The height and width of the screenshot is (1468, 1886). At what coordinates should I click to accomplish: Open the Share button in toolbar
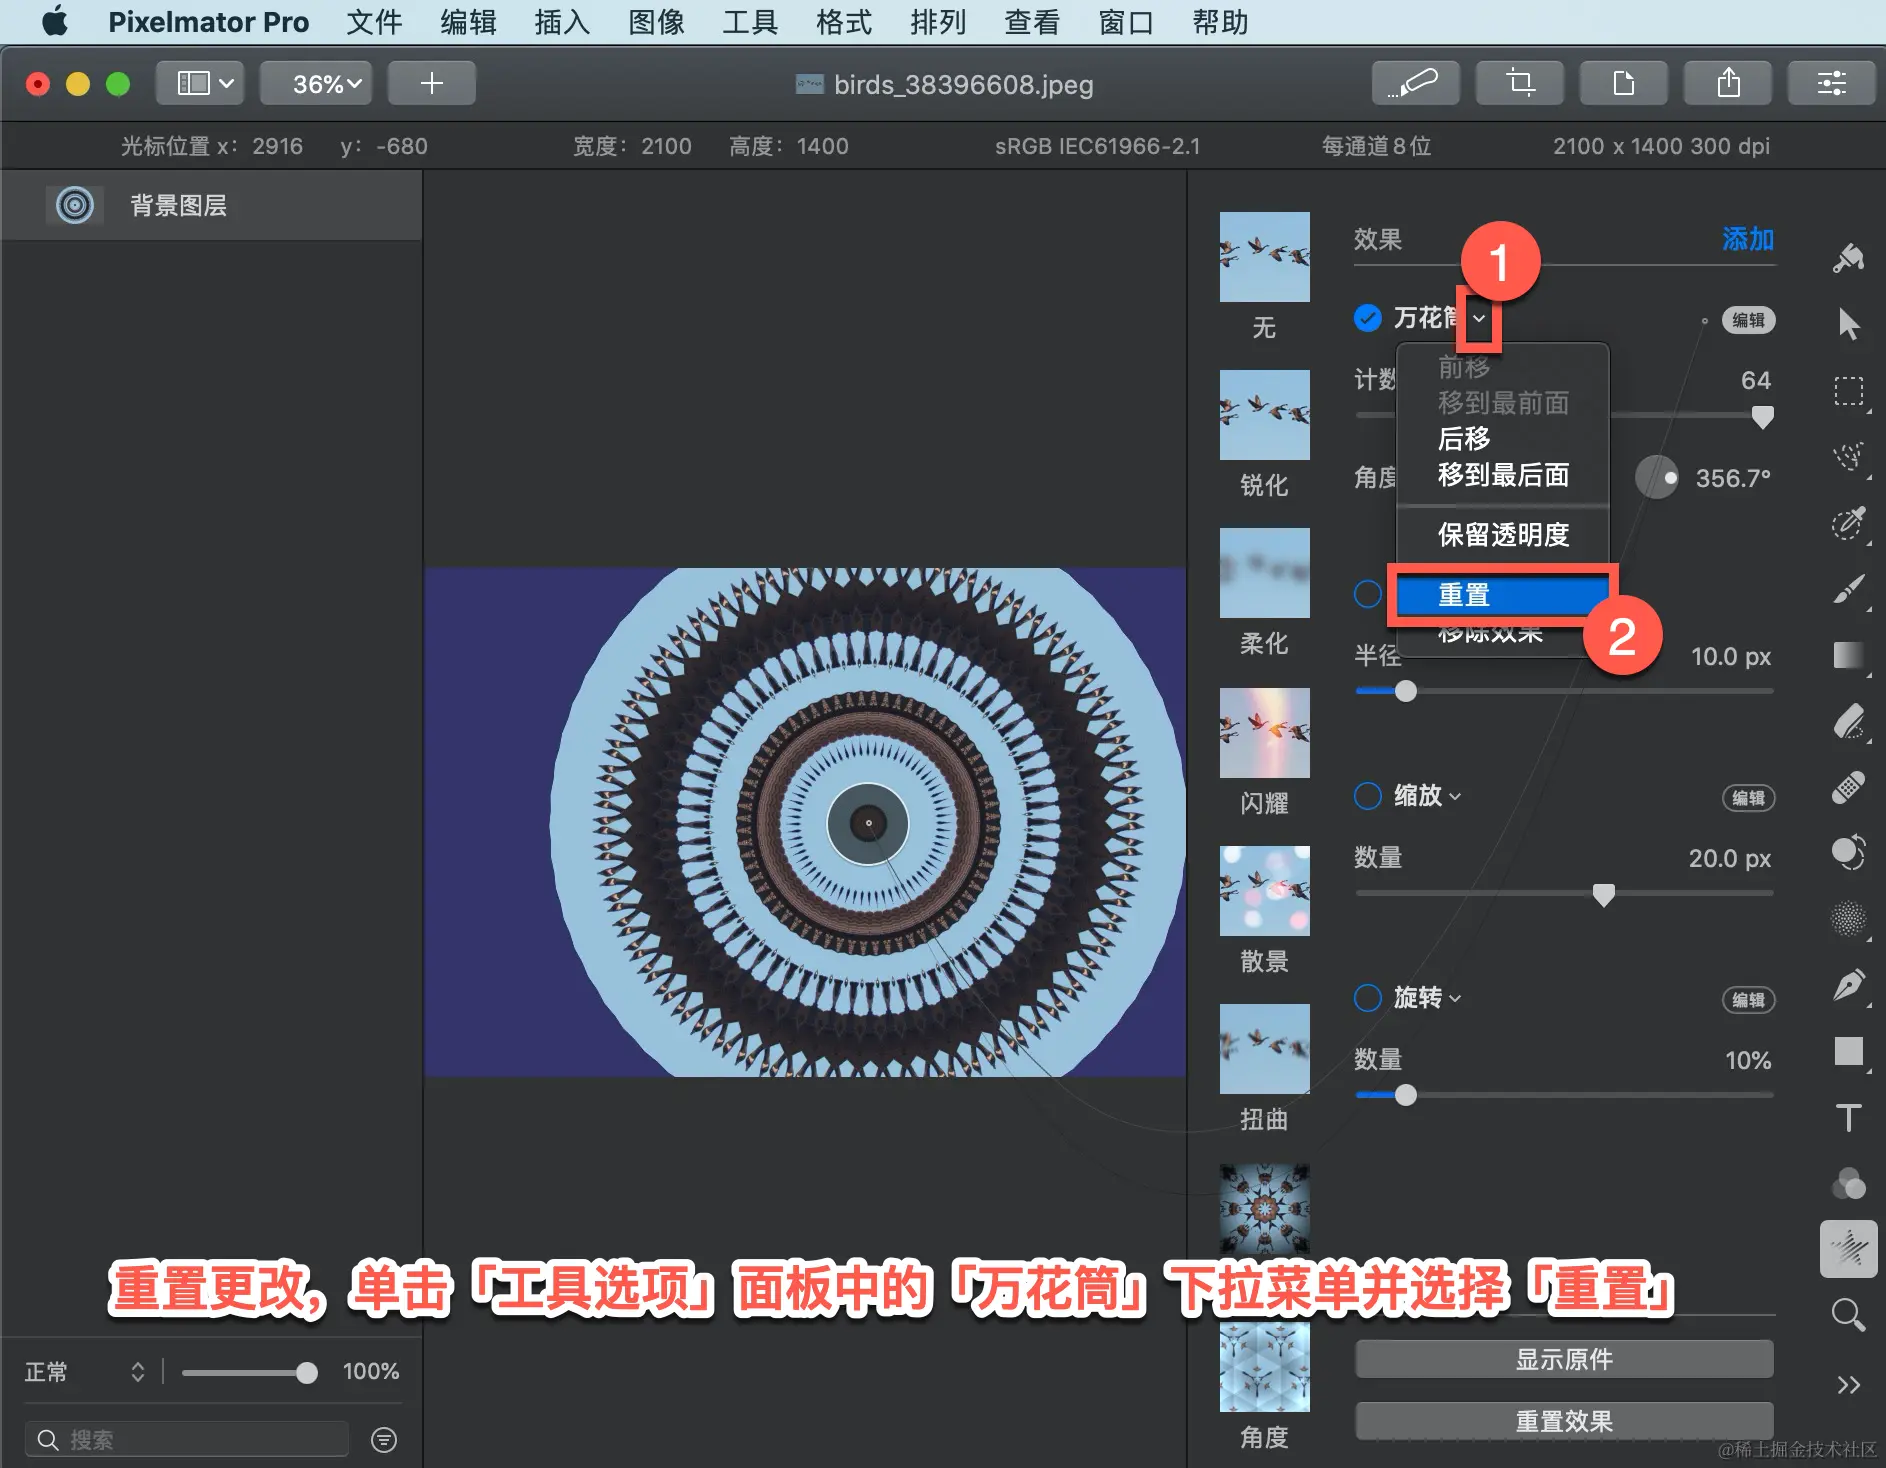tap(1728, 83)
